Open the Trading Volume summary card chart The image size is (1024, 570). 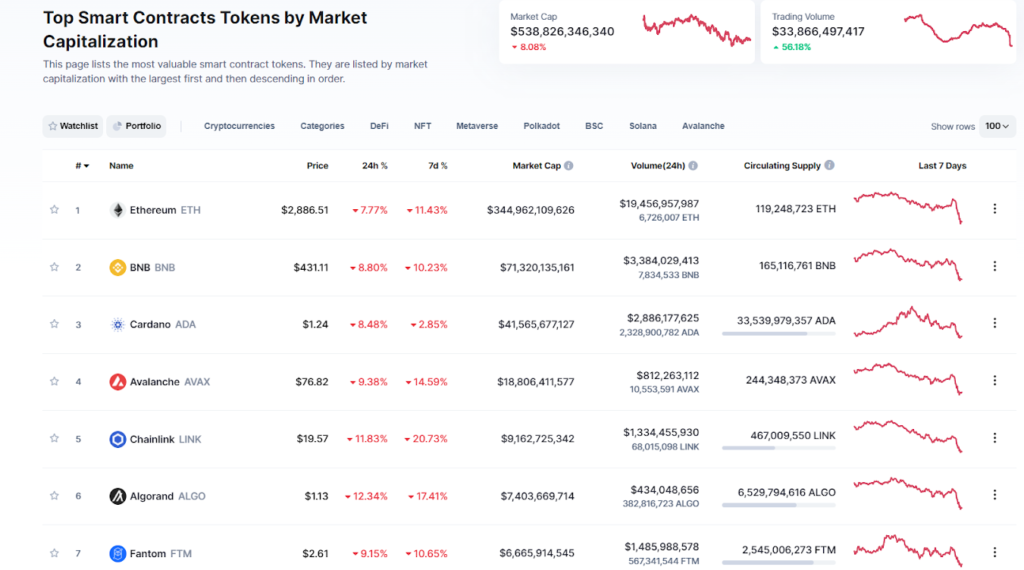(x=958, y=30)
